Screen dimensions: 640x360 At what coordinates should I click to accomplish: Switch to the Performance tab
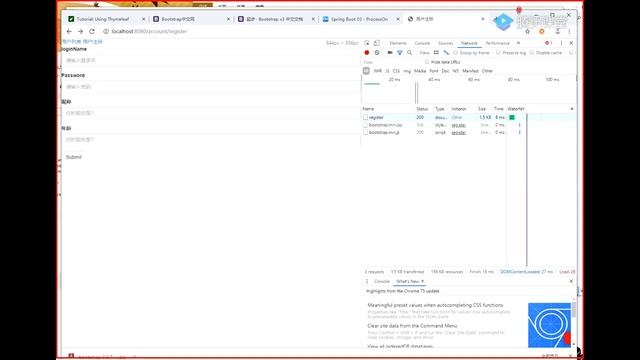point(498,43)
